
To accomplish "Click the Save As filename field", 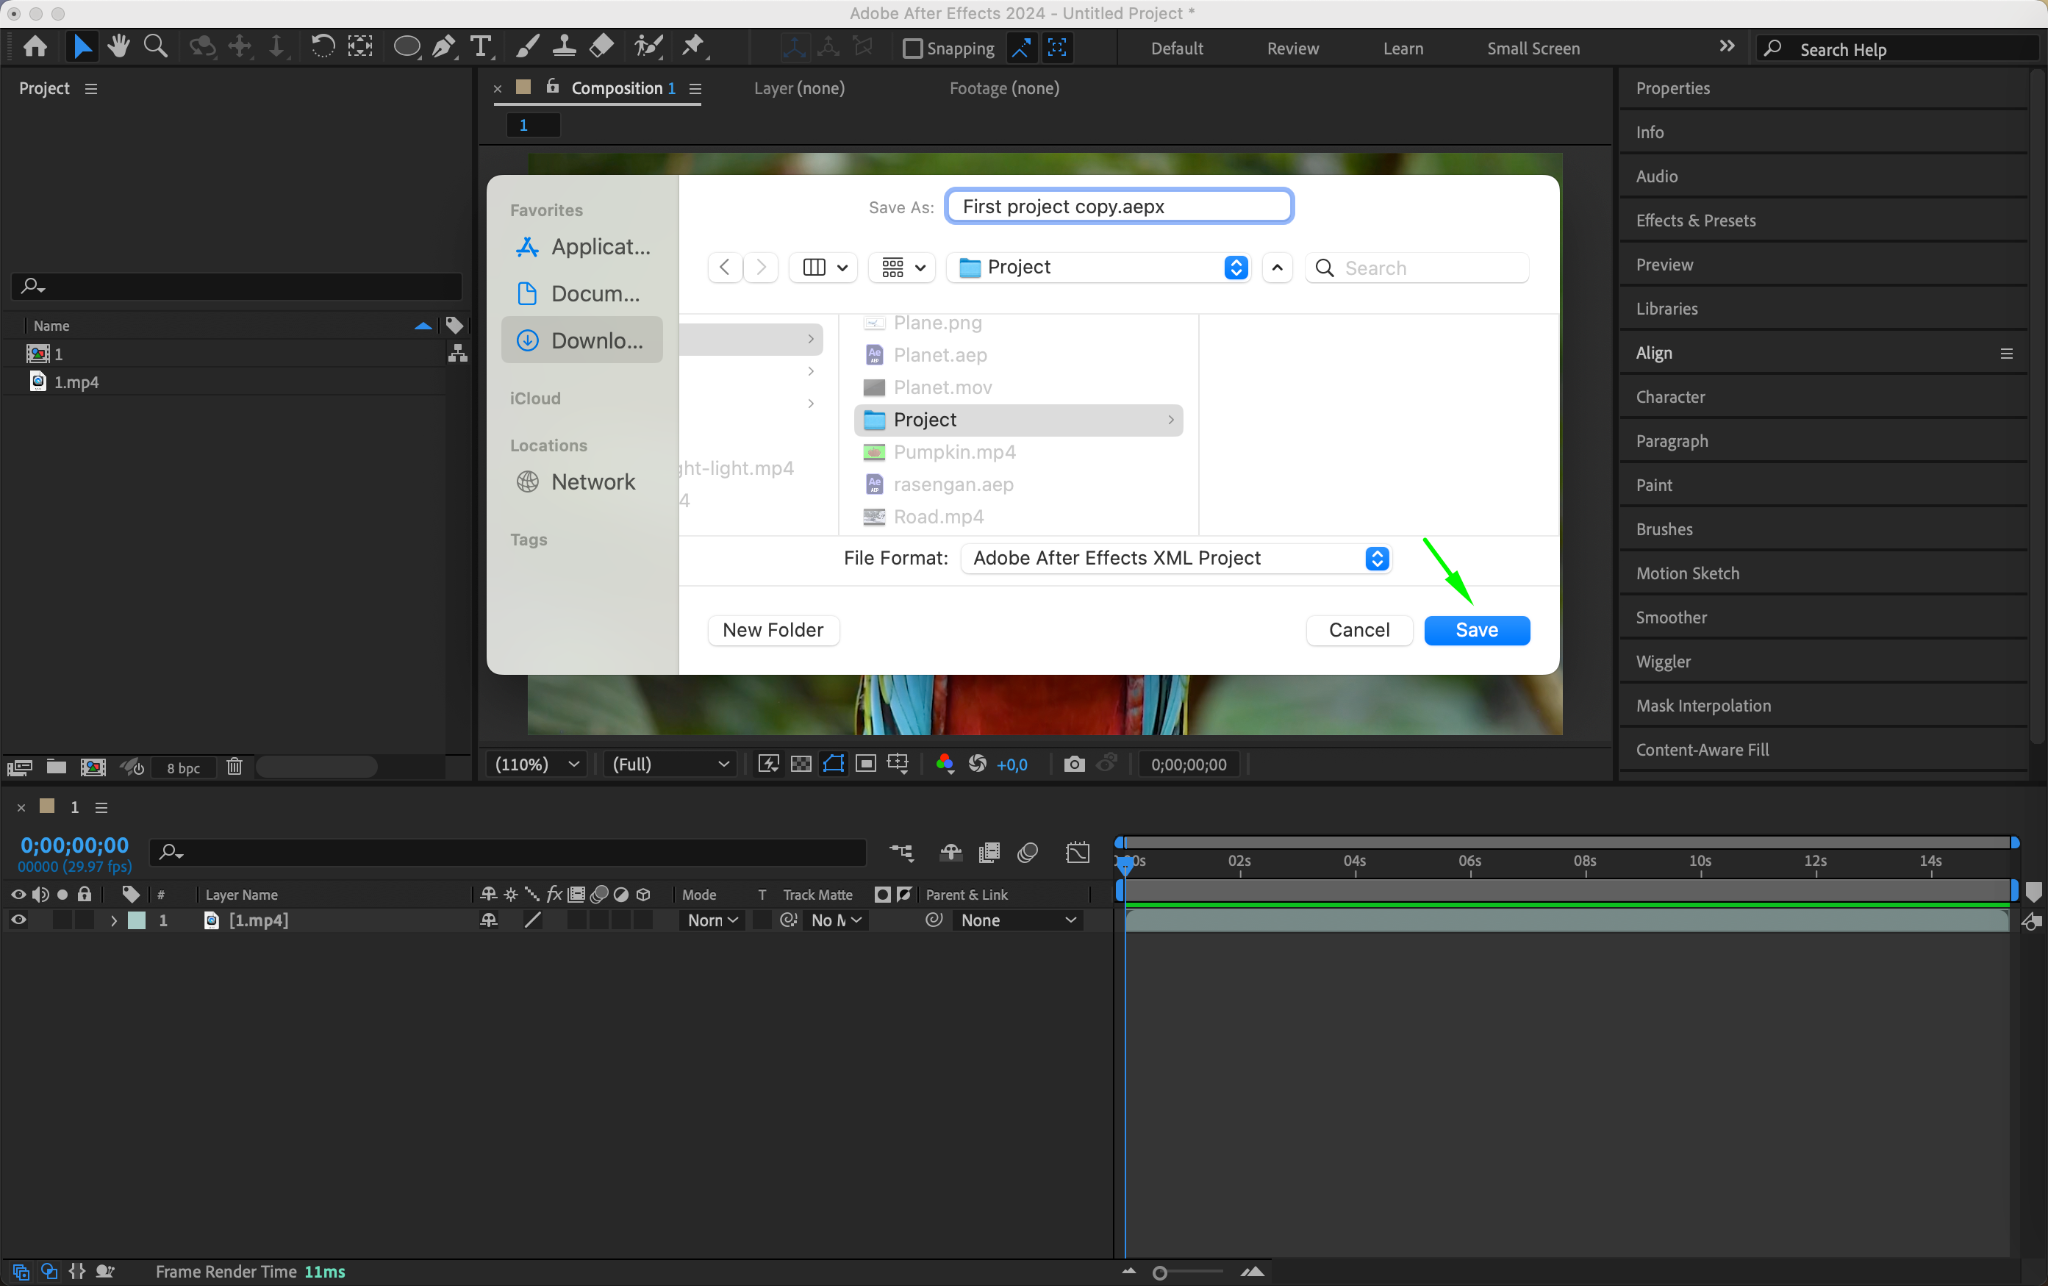I will [x=1118, y=206].
